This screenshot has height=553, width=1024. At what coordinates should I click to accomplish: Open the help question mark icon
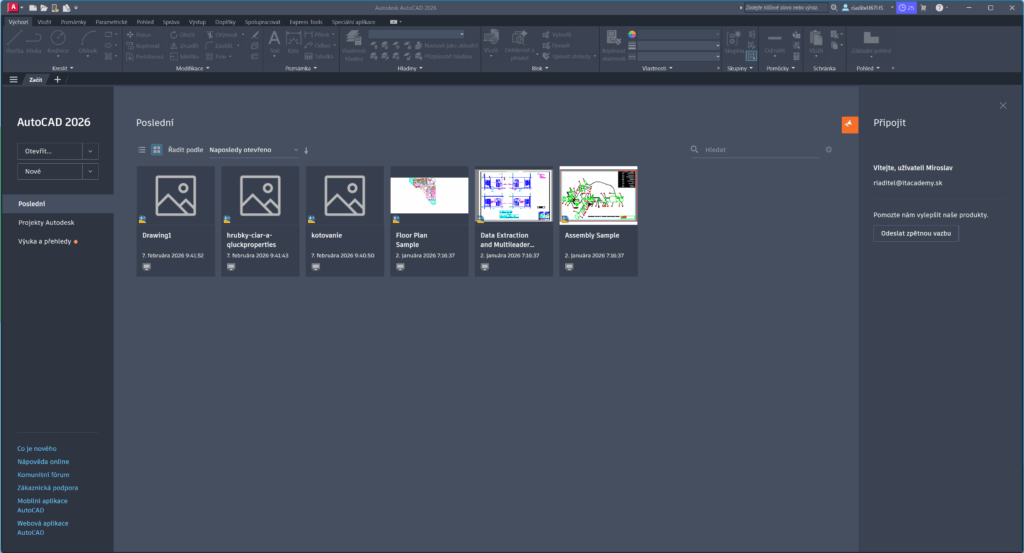pos(939,8)
